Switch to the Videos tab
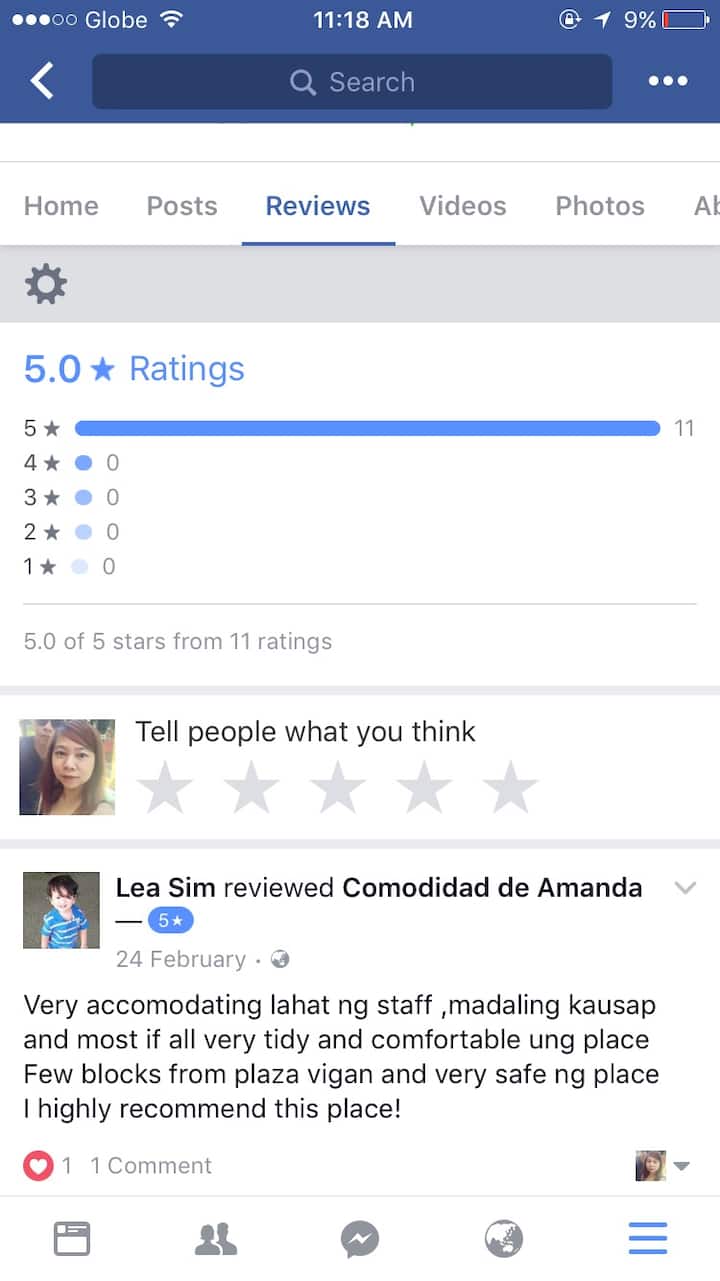 pyautogui.click(x=462, y=206)
